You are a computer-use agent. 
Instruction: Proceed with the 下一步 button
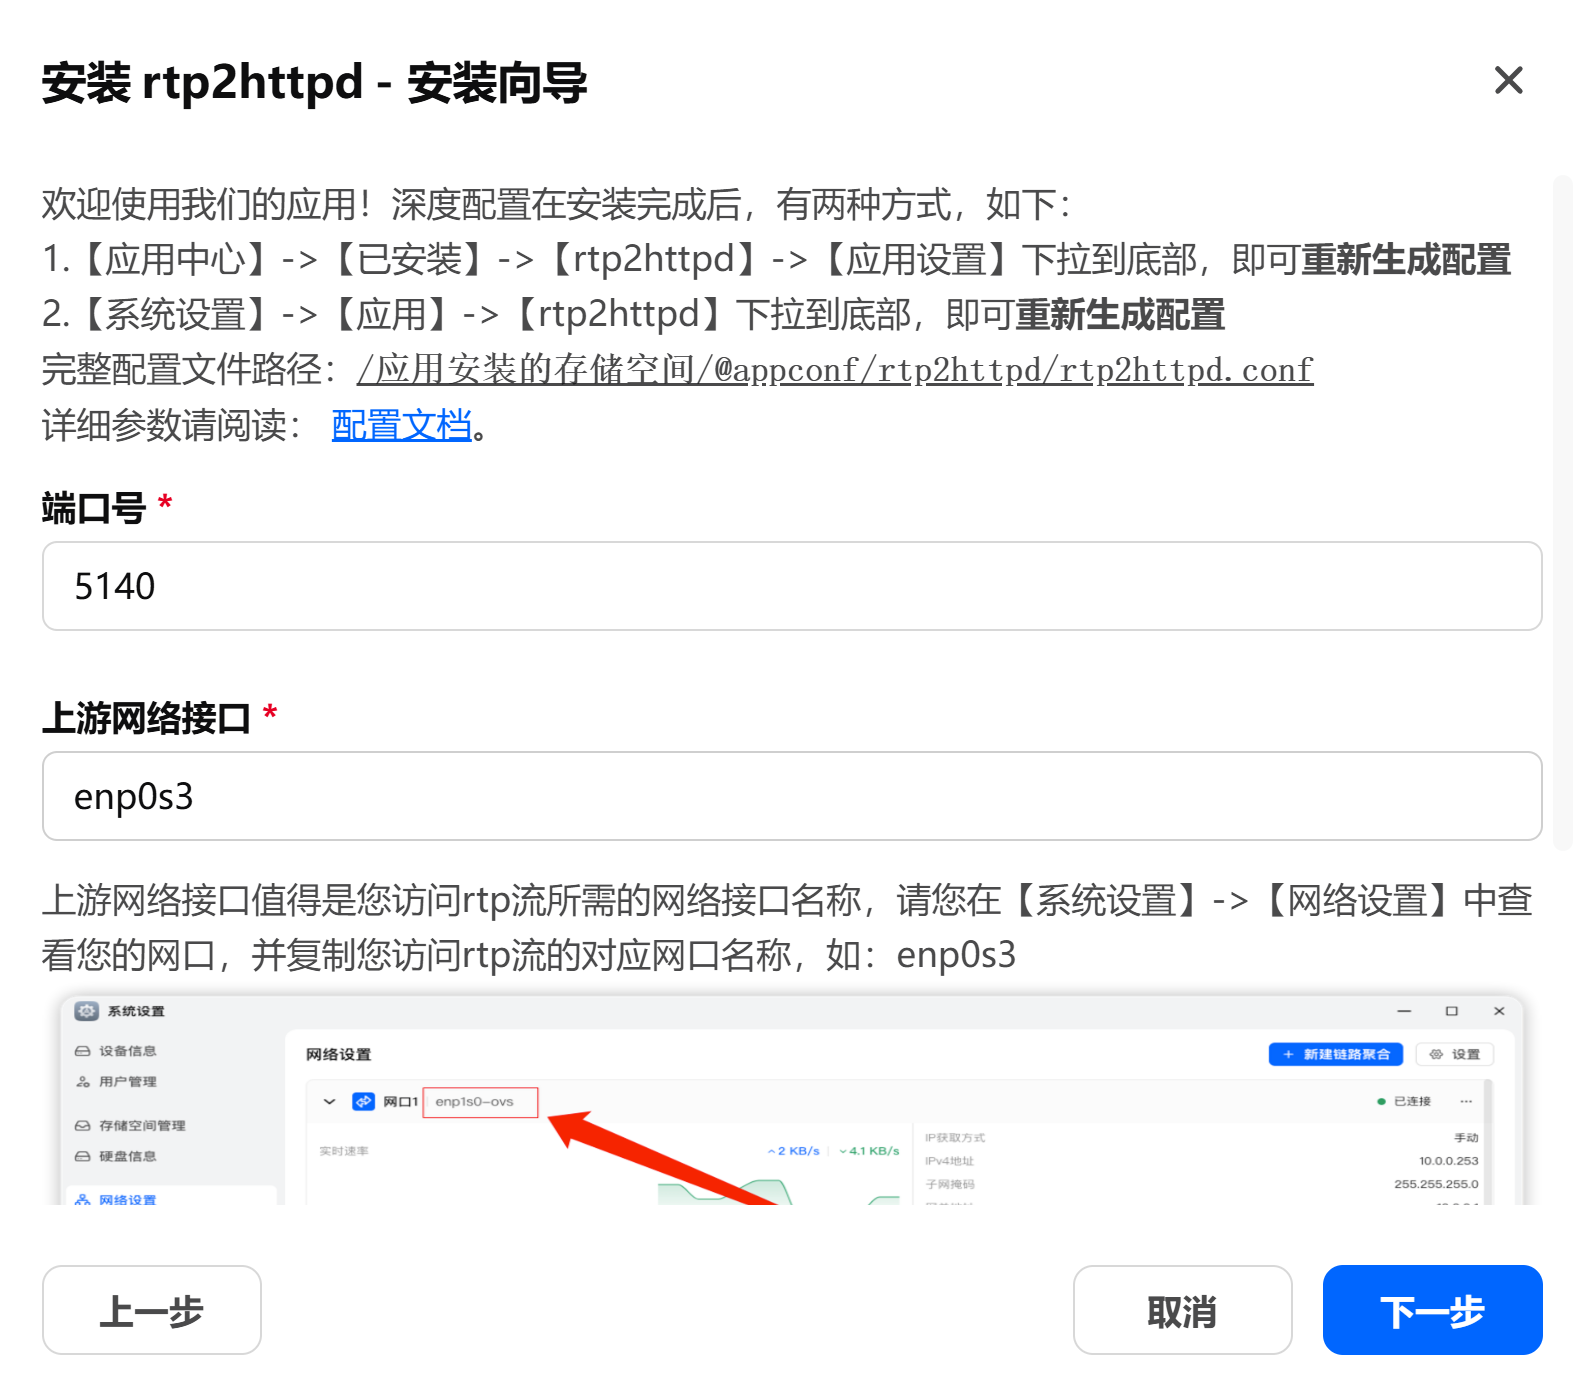(x=1432, y=1310)
